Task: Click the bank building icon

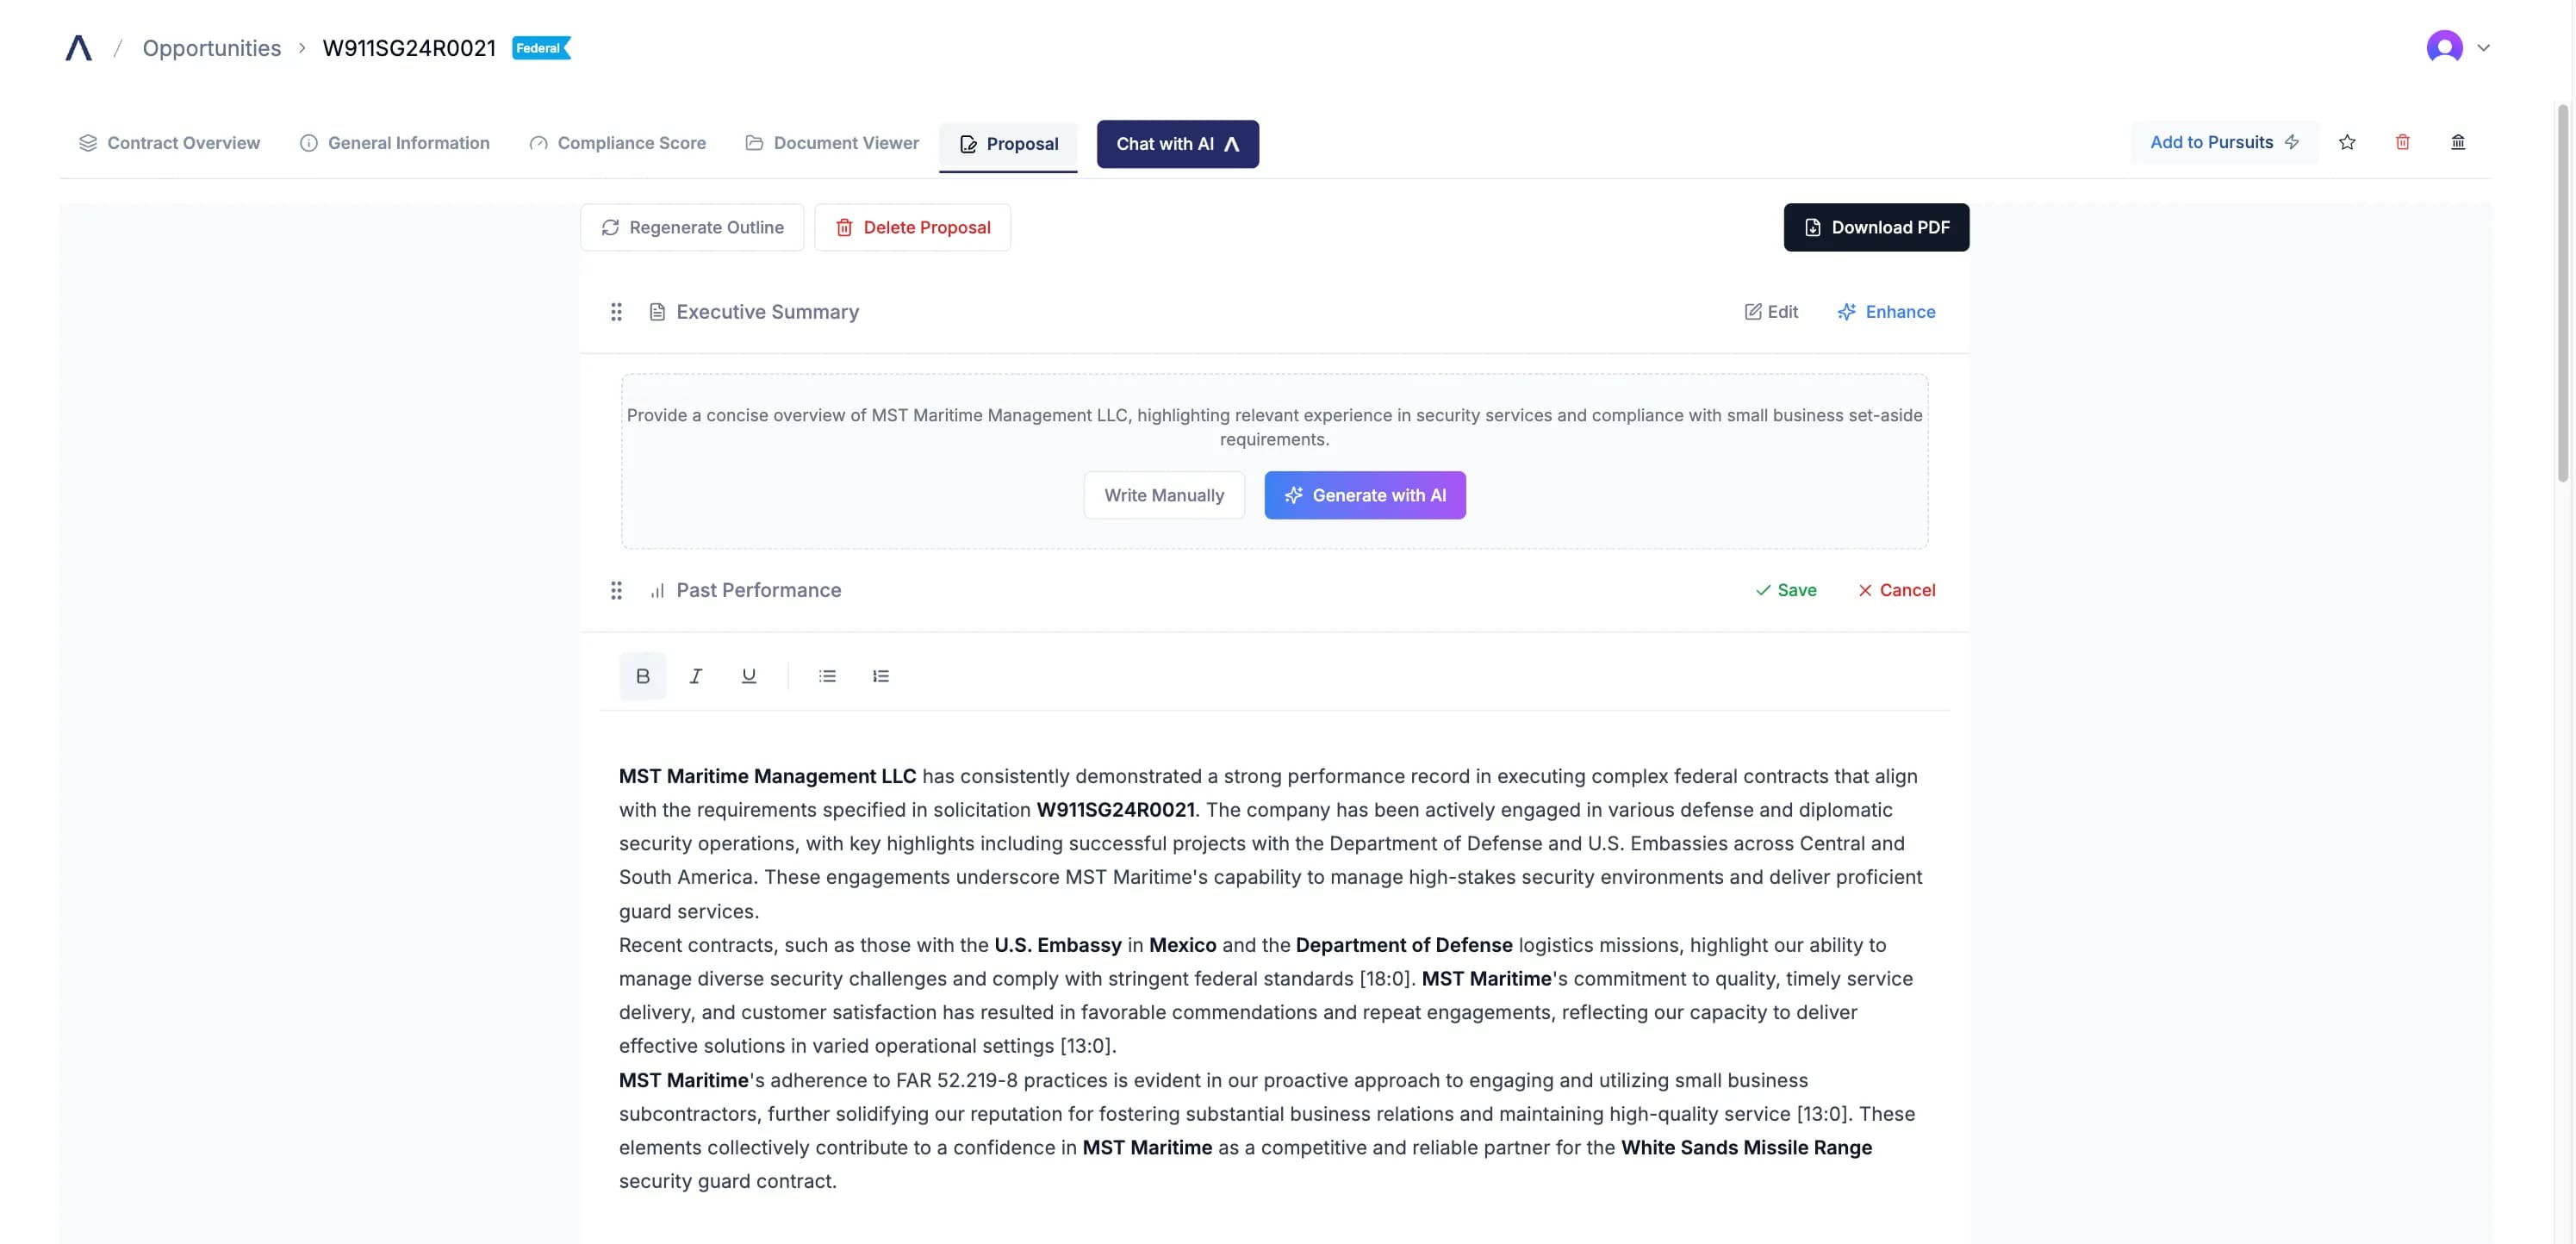Action: tap(2458, 142)
